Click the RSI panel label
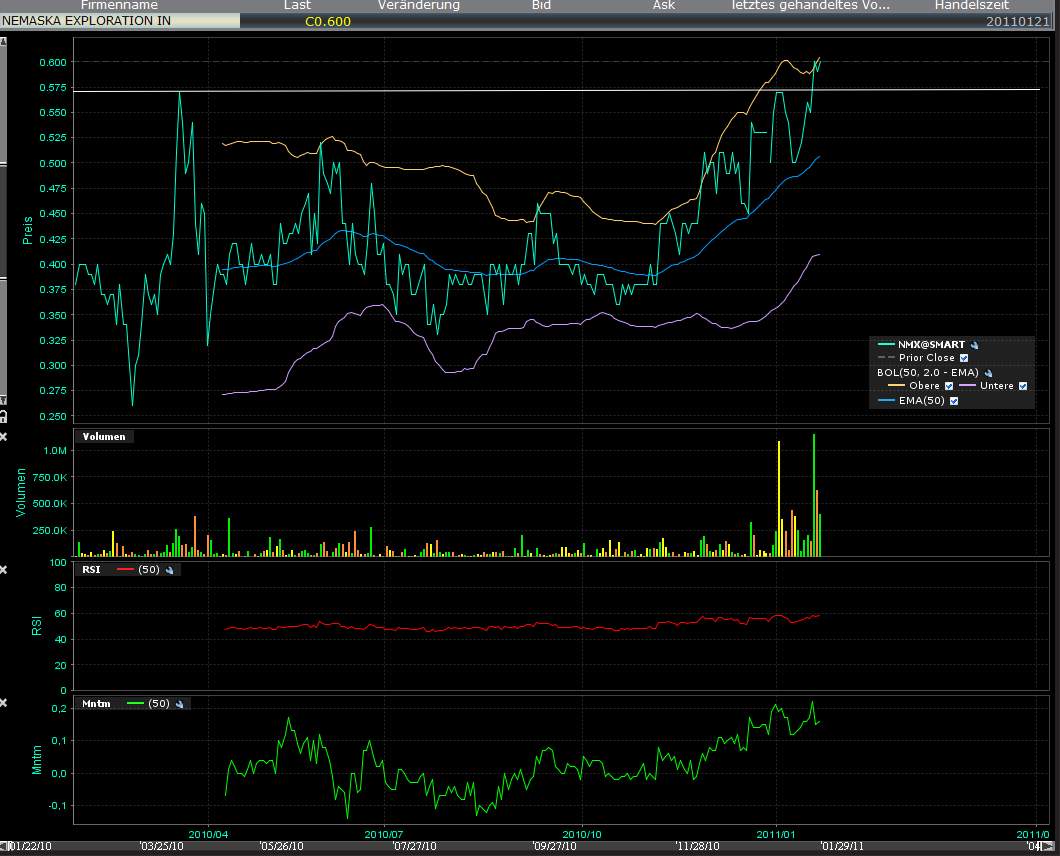This screenshot has width=1060, height=856. click(x=90, y=569)
